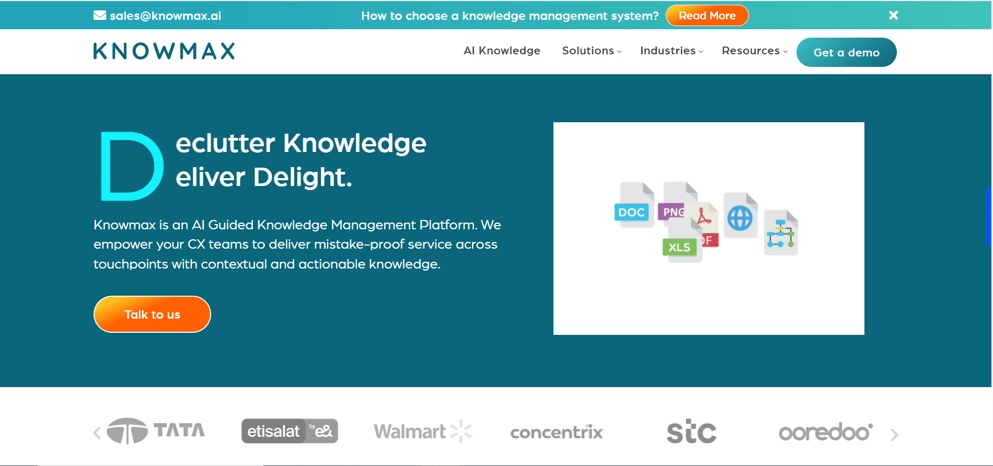Open the Resources dropdown menu
This screenshot has width=993, height=466.
coord(754,51)
